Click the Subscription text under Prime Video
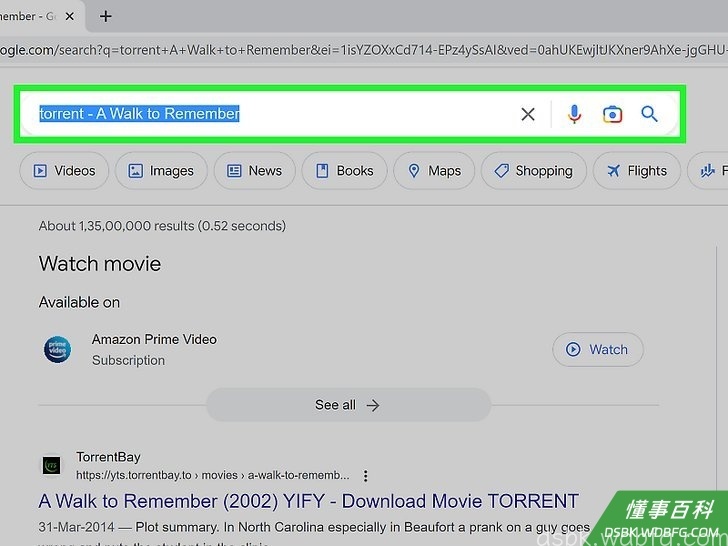Viewport: 728px width, 546px height. click(128, 360)
